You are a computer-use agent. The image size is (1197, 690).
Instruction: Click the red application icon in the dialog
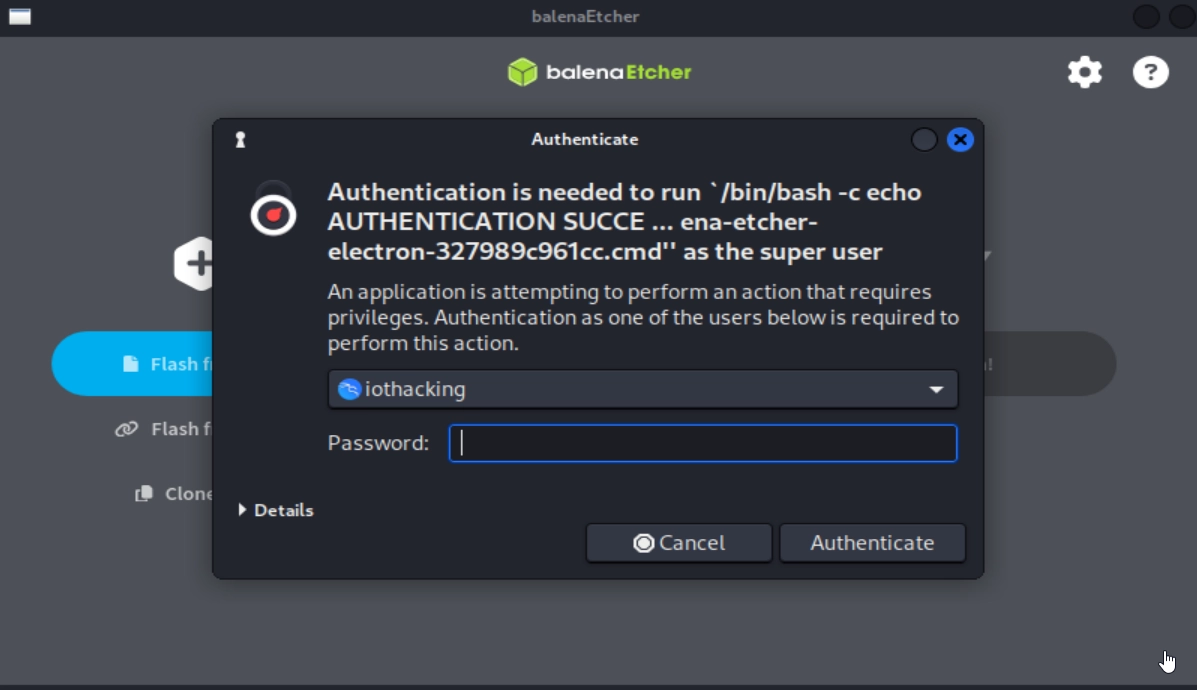273,212
